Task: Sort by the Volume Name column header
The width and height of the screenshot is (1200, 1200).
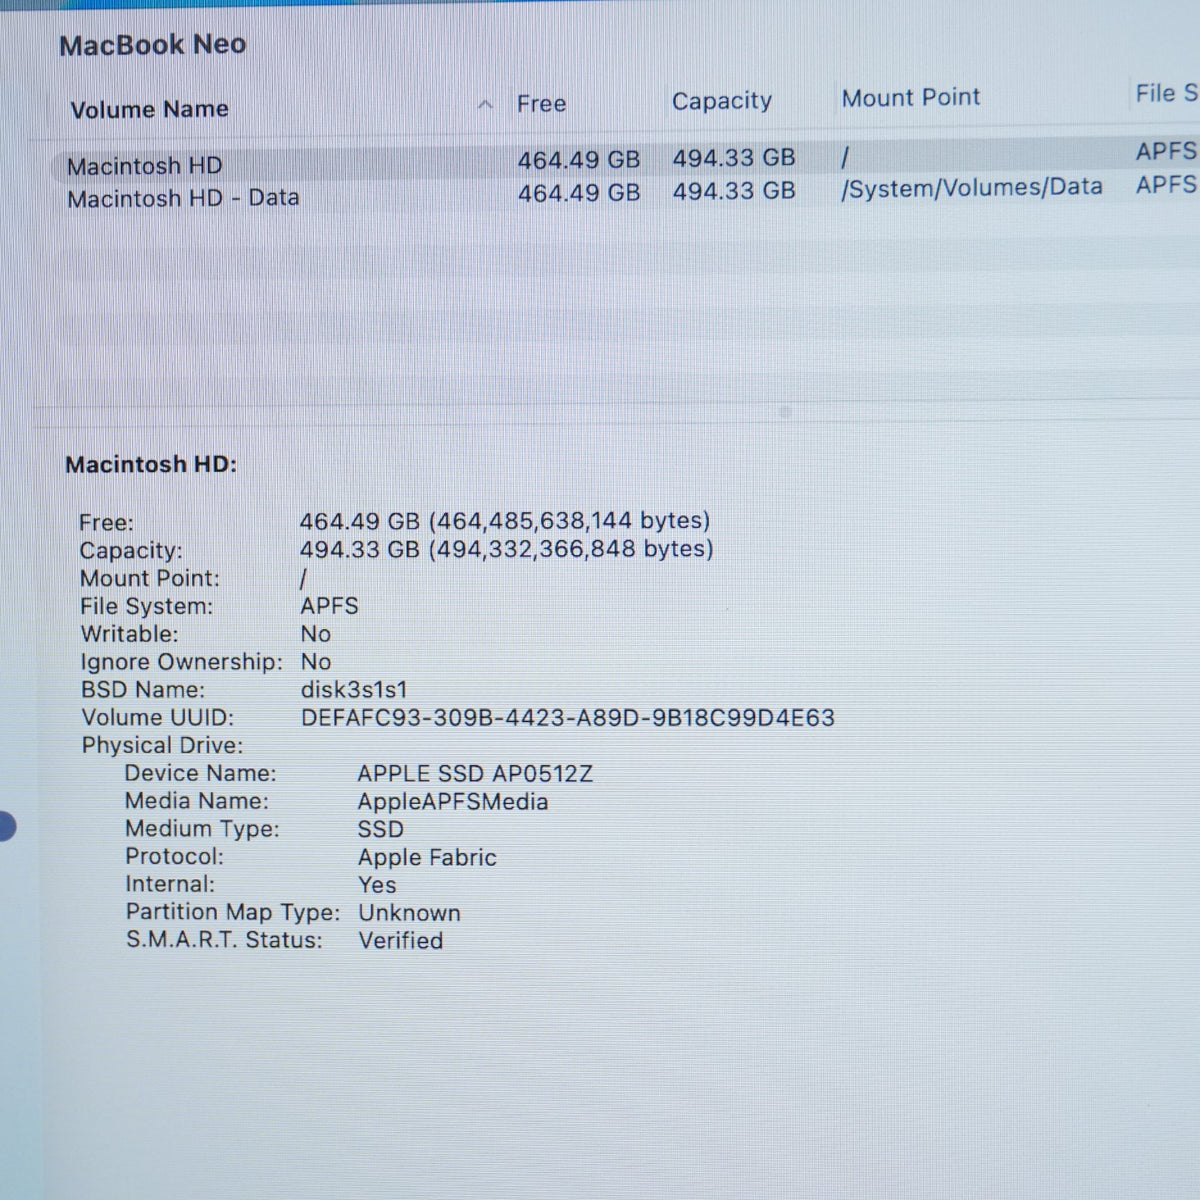Action: [x=149, y=109]
